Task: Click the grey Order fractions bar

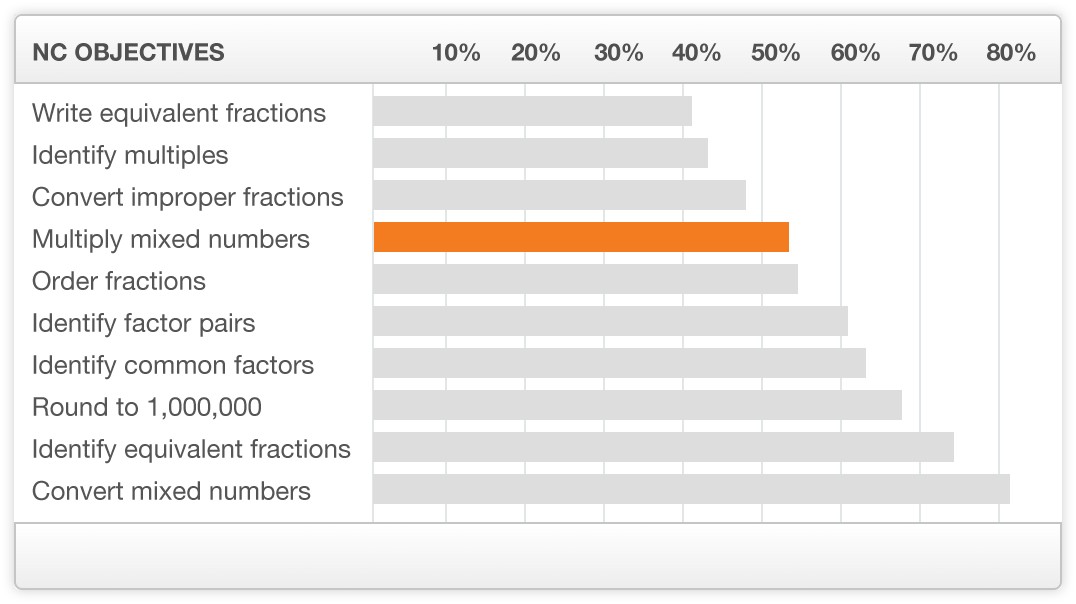Action: coord(586,279)
